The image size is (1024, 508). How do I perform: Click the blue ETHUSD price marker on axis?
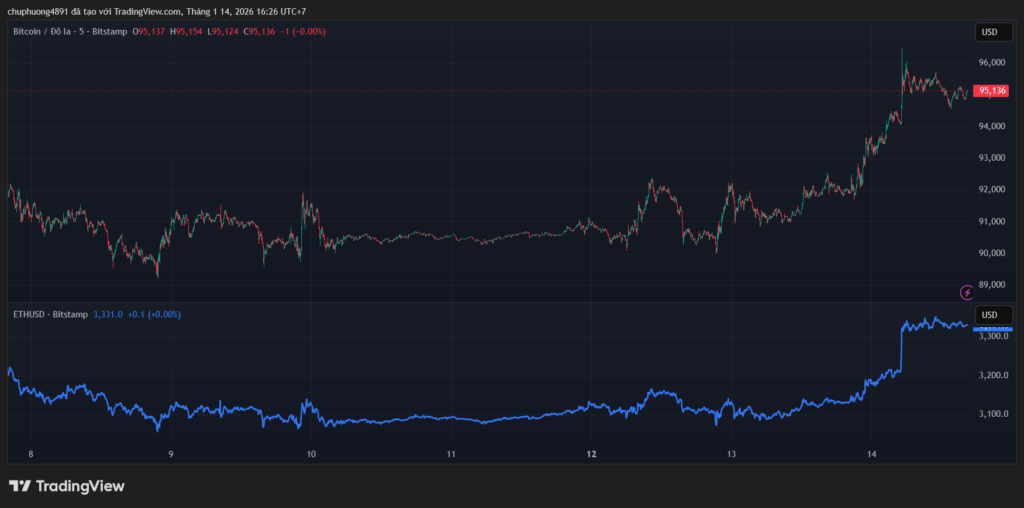(992, 328)
